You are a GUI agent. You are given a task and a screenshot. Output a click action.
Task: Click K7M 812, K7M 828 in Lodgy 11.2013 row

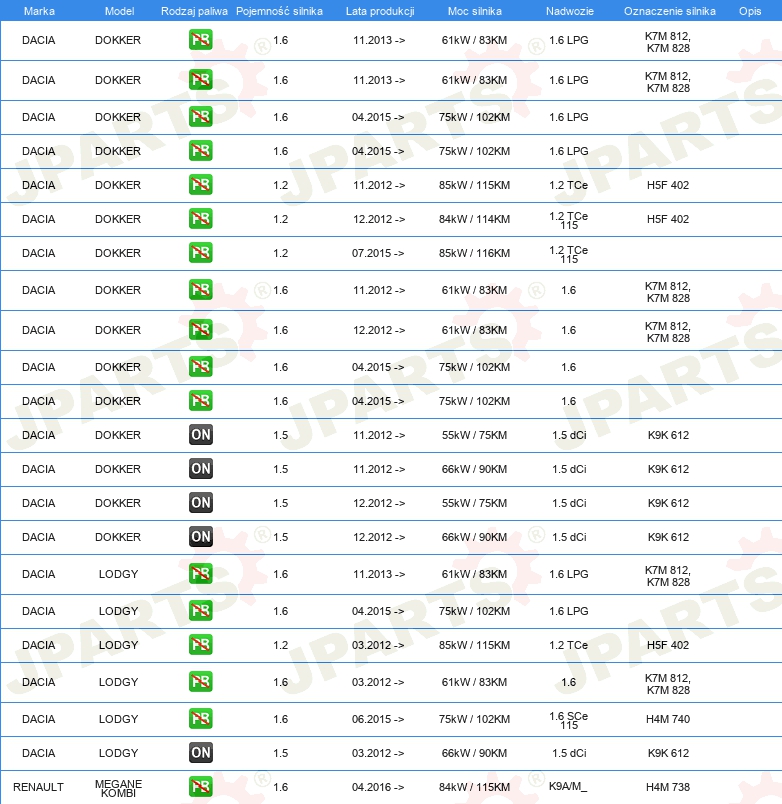pyautogui.click(x=668, y=576)
